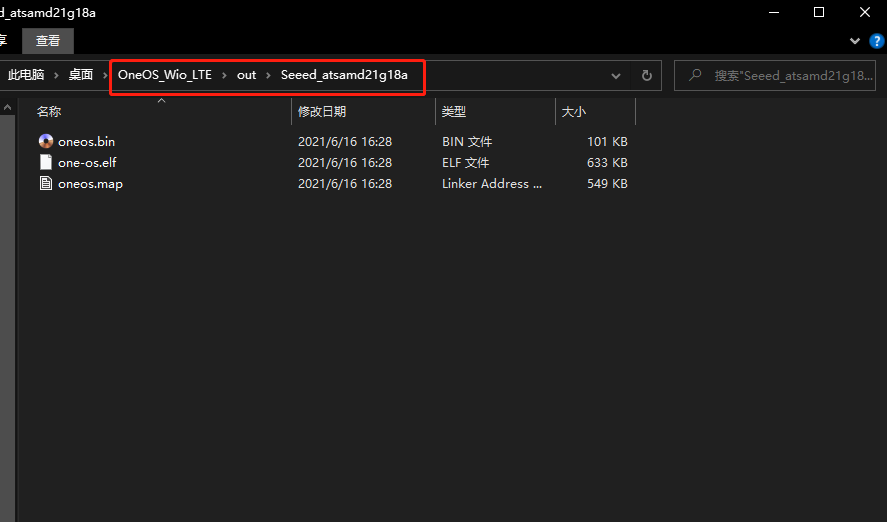
Task: Sort files by 大小 column
Action: 595,111
